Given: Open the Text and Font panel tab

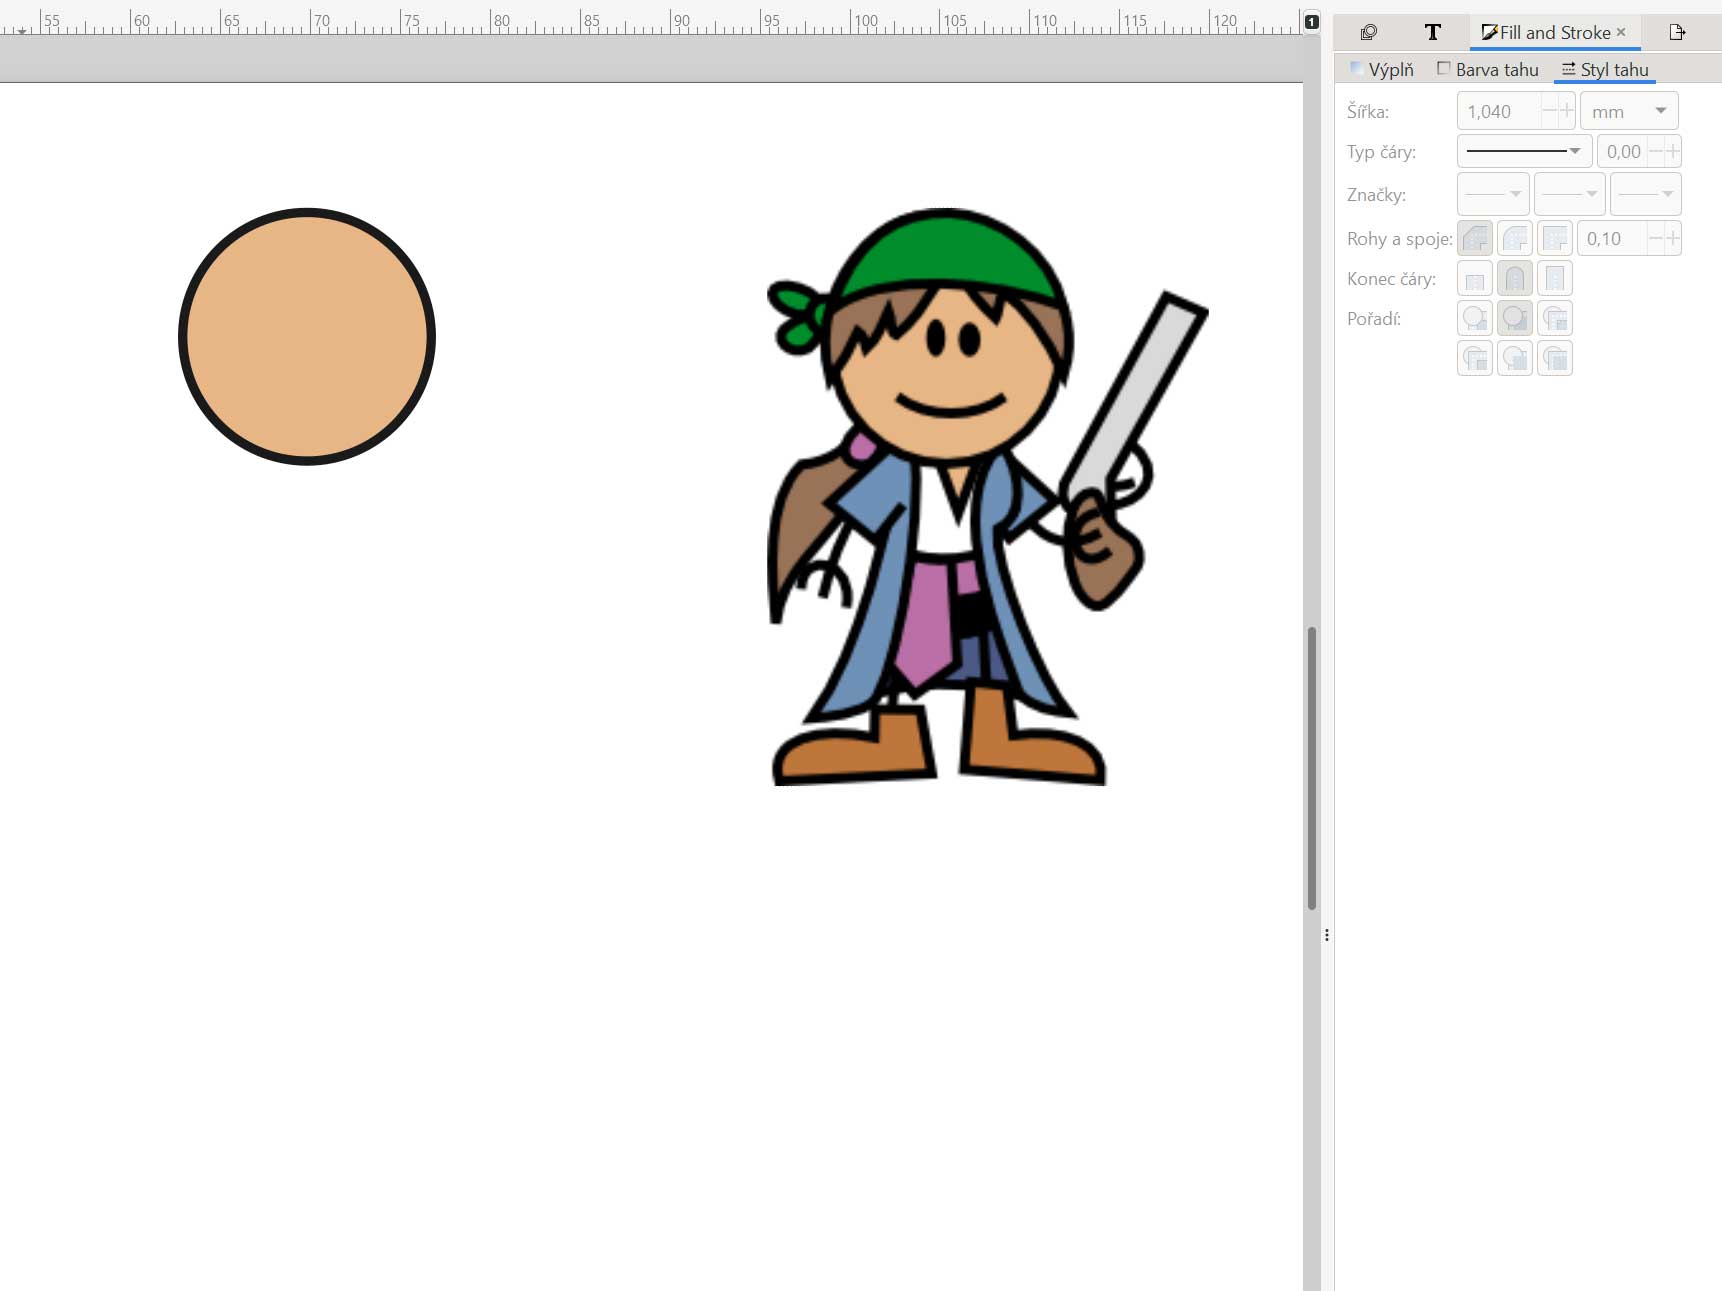Looking at the screenshot, I should pyautogui.click(x=1432, y=33).
